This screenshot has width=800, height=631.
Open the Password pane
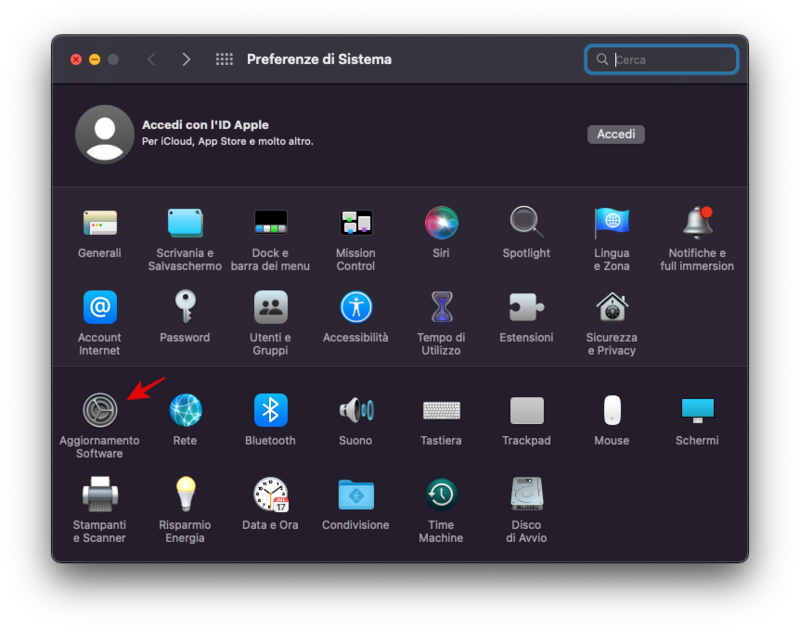click(x=185, y=307)
